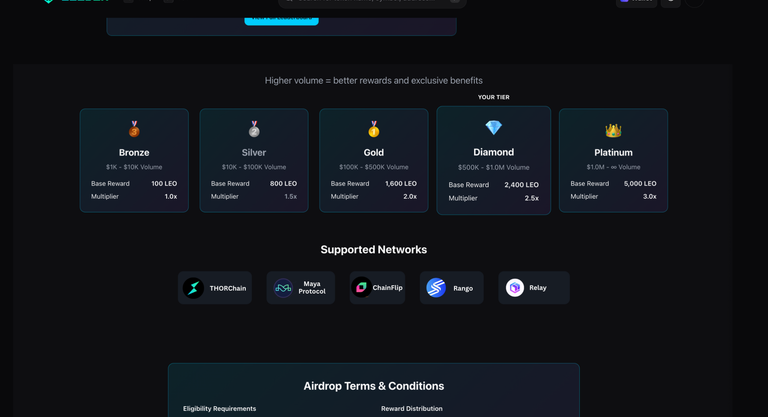Click the YOUR TIER label
This screenshot has width=768, height=417.
494,97
